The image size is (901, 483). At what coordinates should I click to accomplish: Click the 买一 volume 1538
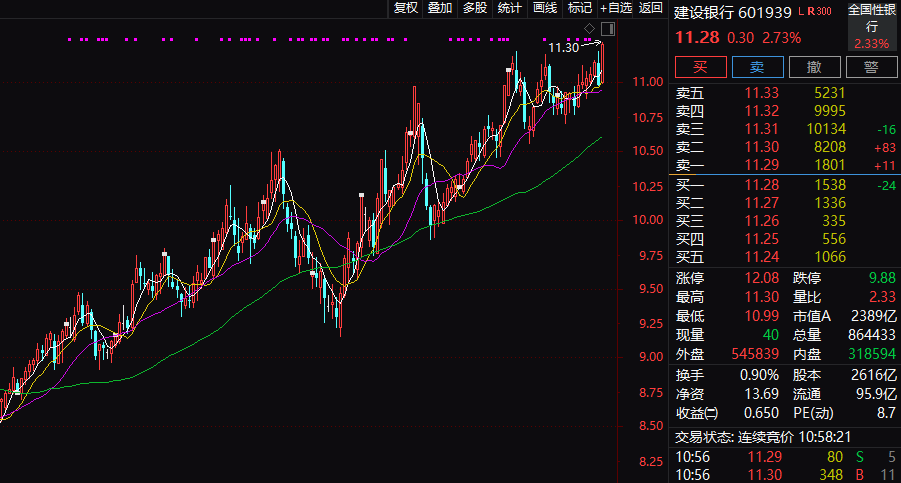coord(830,185)
